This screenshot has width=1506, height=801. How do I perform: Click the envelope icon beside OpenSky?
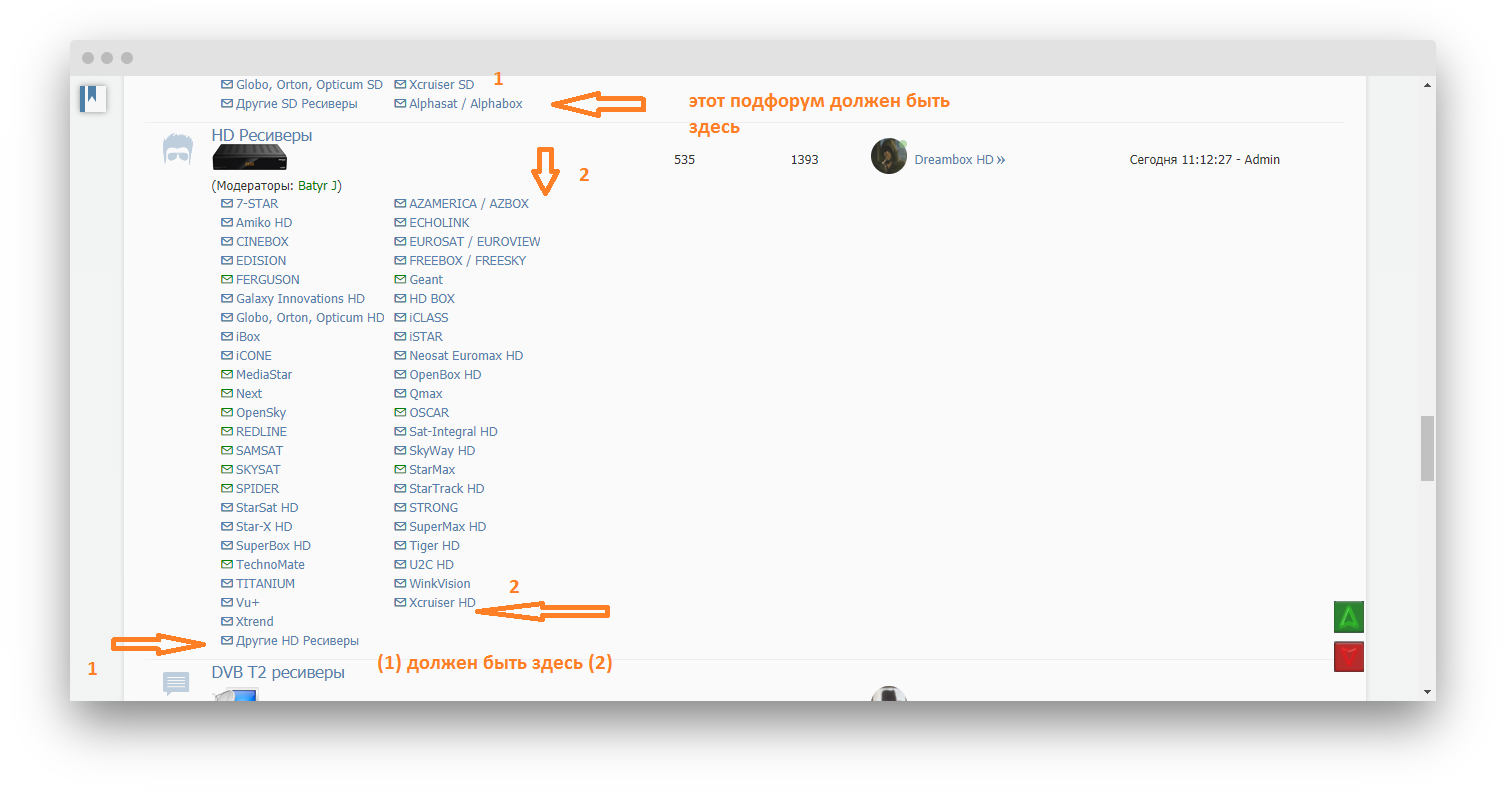(227, 413)
